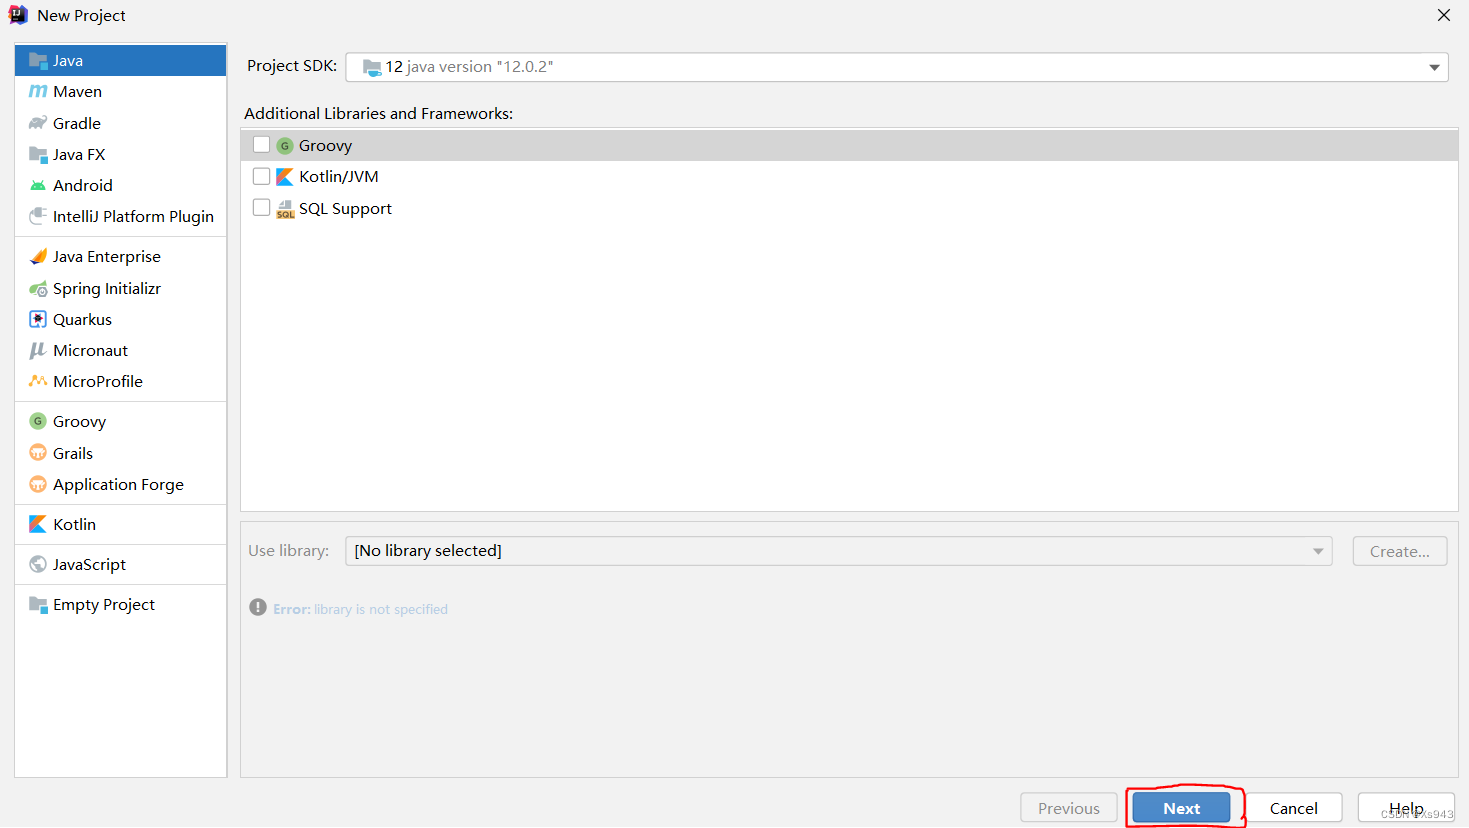
Task: Click the Groovy icon in frameworks list
Action: click(x=285, y=146)
